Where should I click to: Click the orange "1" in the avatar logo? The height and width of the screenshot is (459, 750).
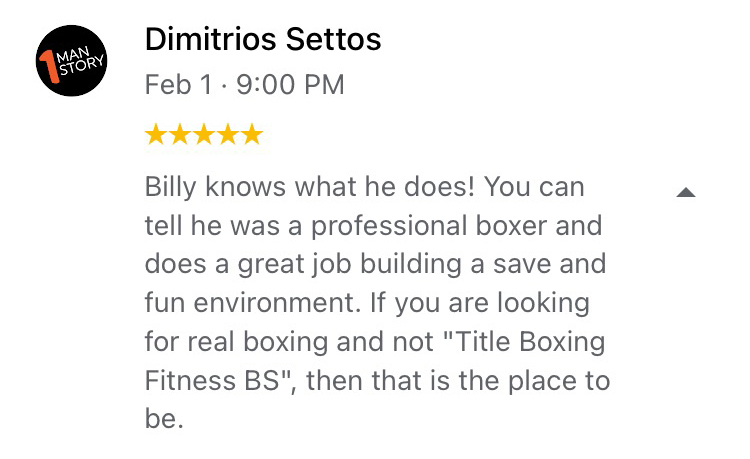pos(48,64)
